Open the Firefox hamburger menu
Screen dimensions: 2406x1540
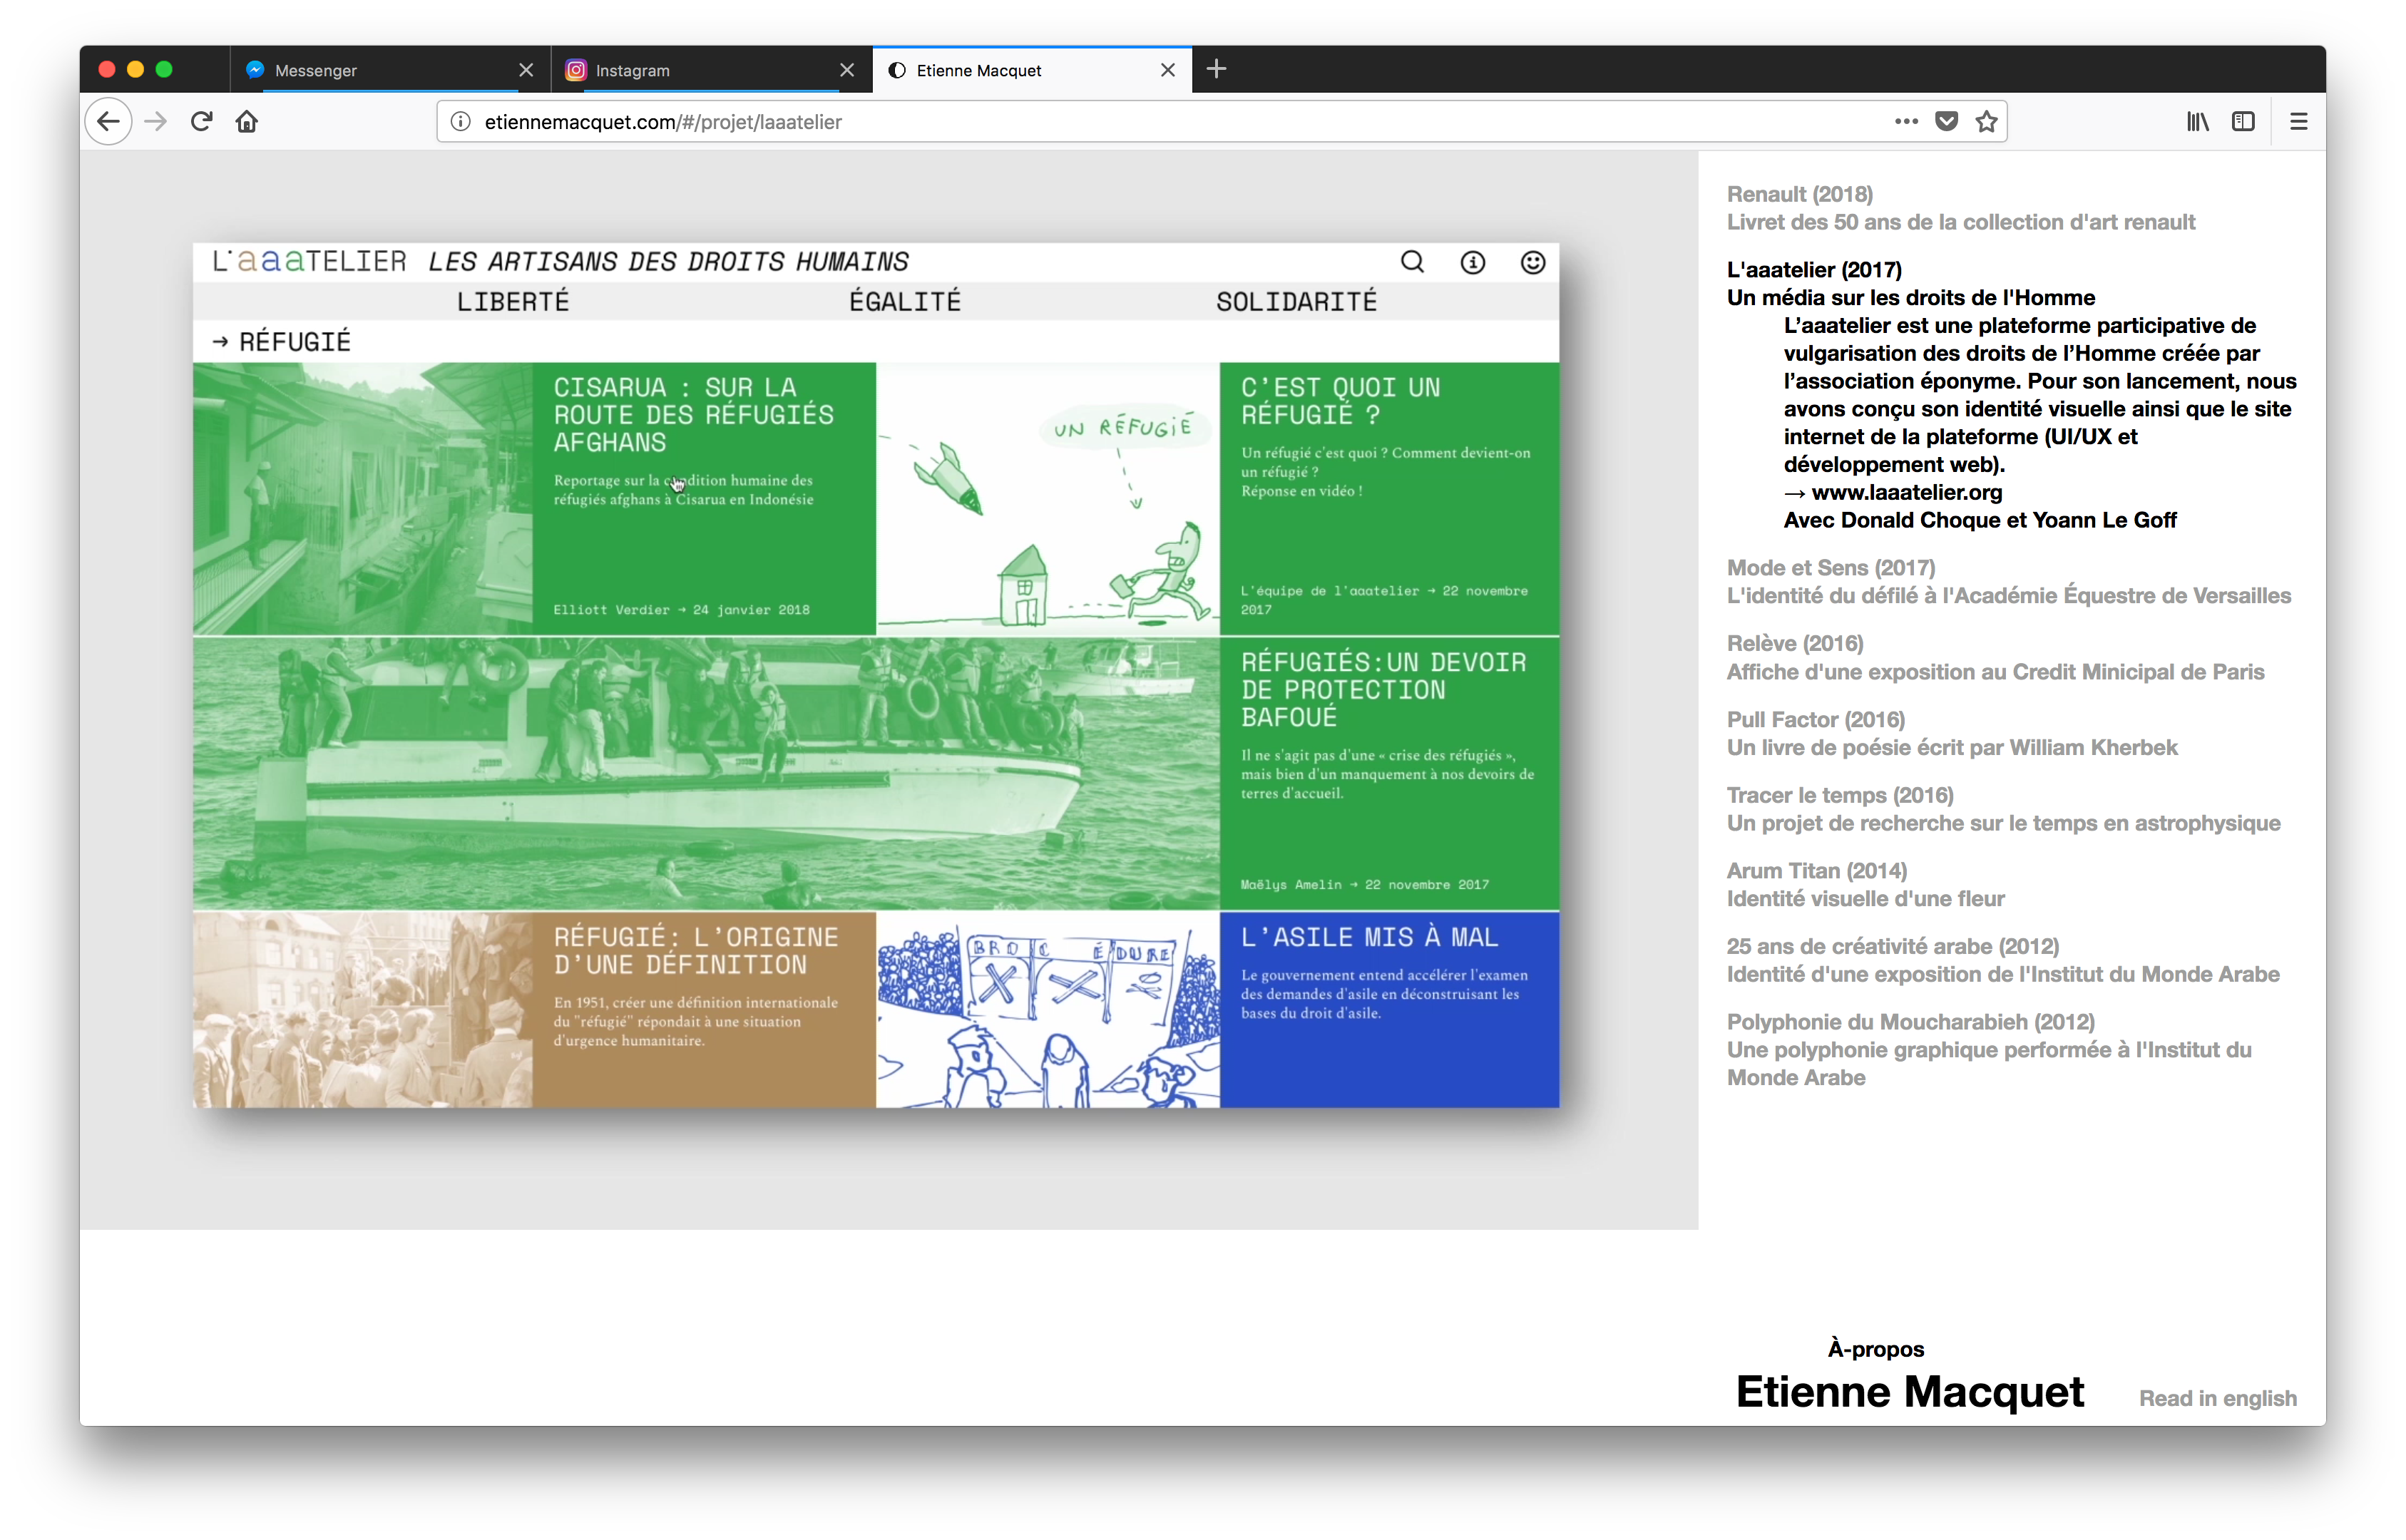(2298, 122)
